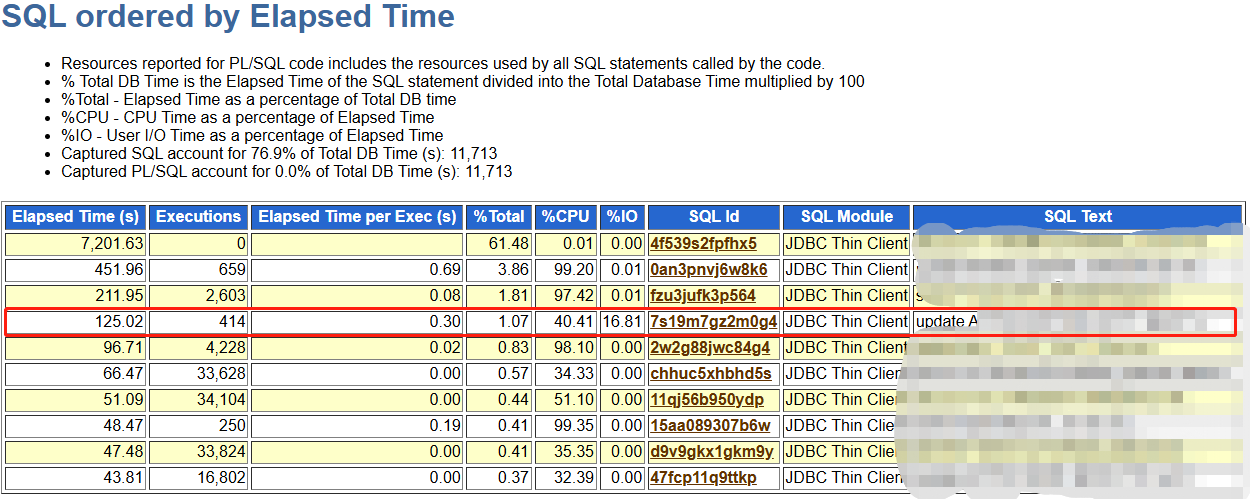Viewport: 1250px width, 503px height.
Task: Click the 40.41 %CPU cell
Action: tap(565, 322)
